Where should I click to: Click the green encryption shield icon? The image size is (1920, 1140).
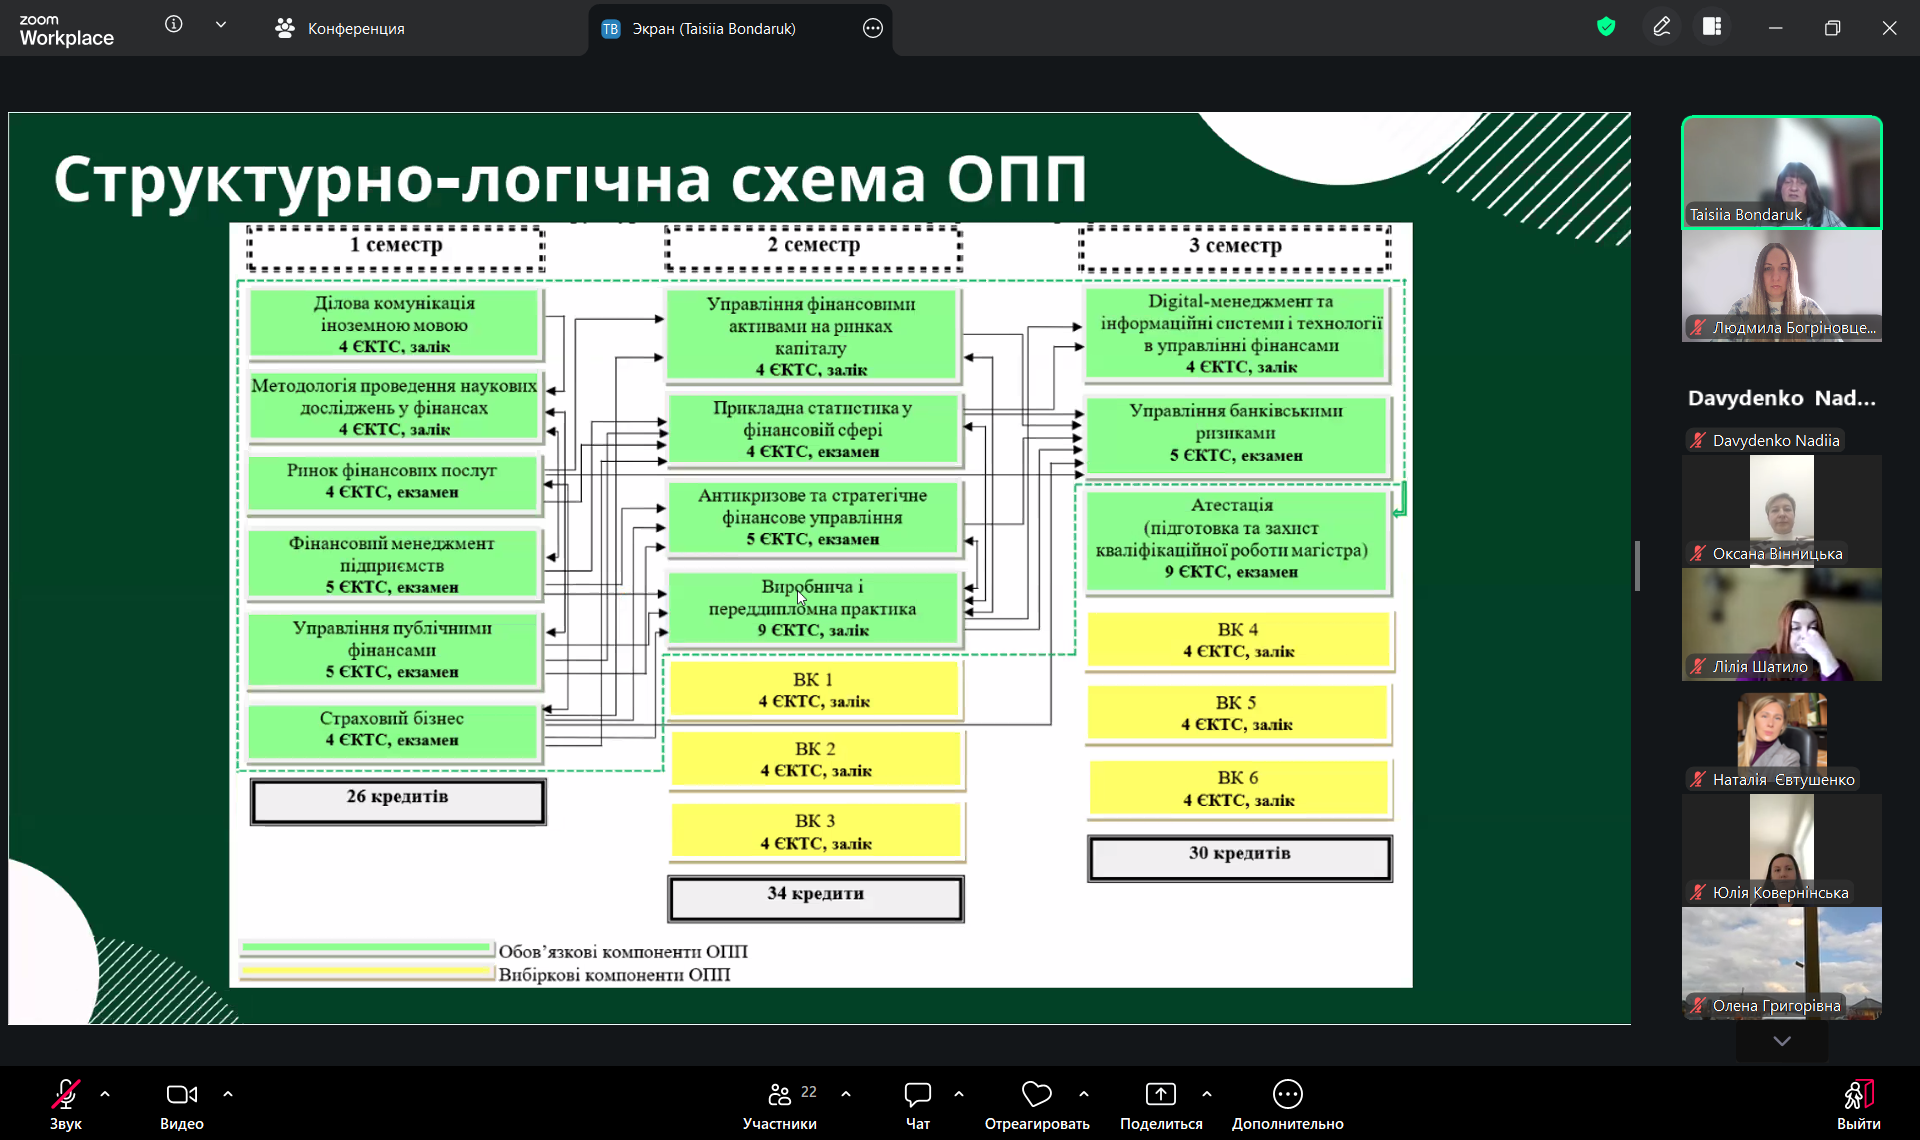1606,27
